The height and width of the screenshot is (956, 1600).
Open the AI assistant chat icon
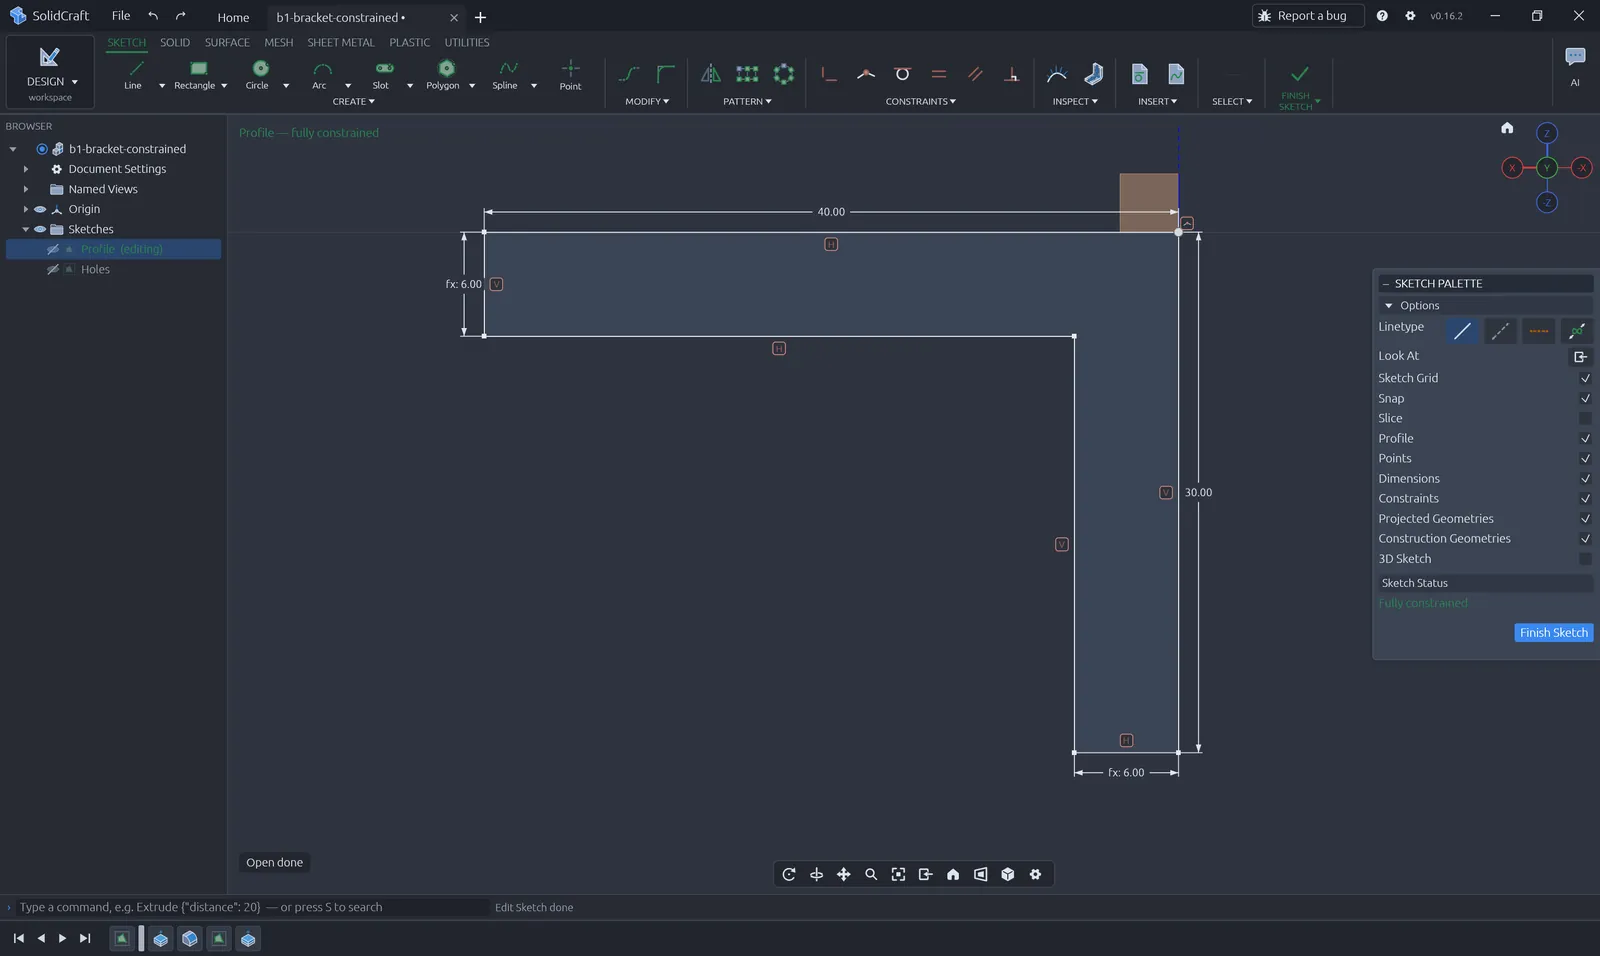click(1575, 57)
